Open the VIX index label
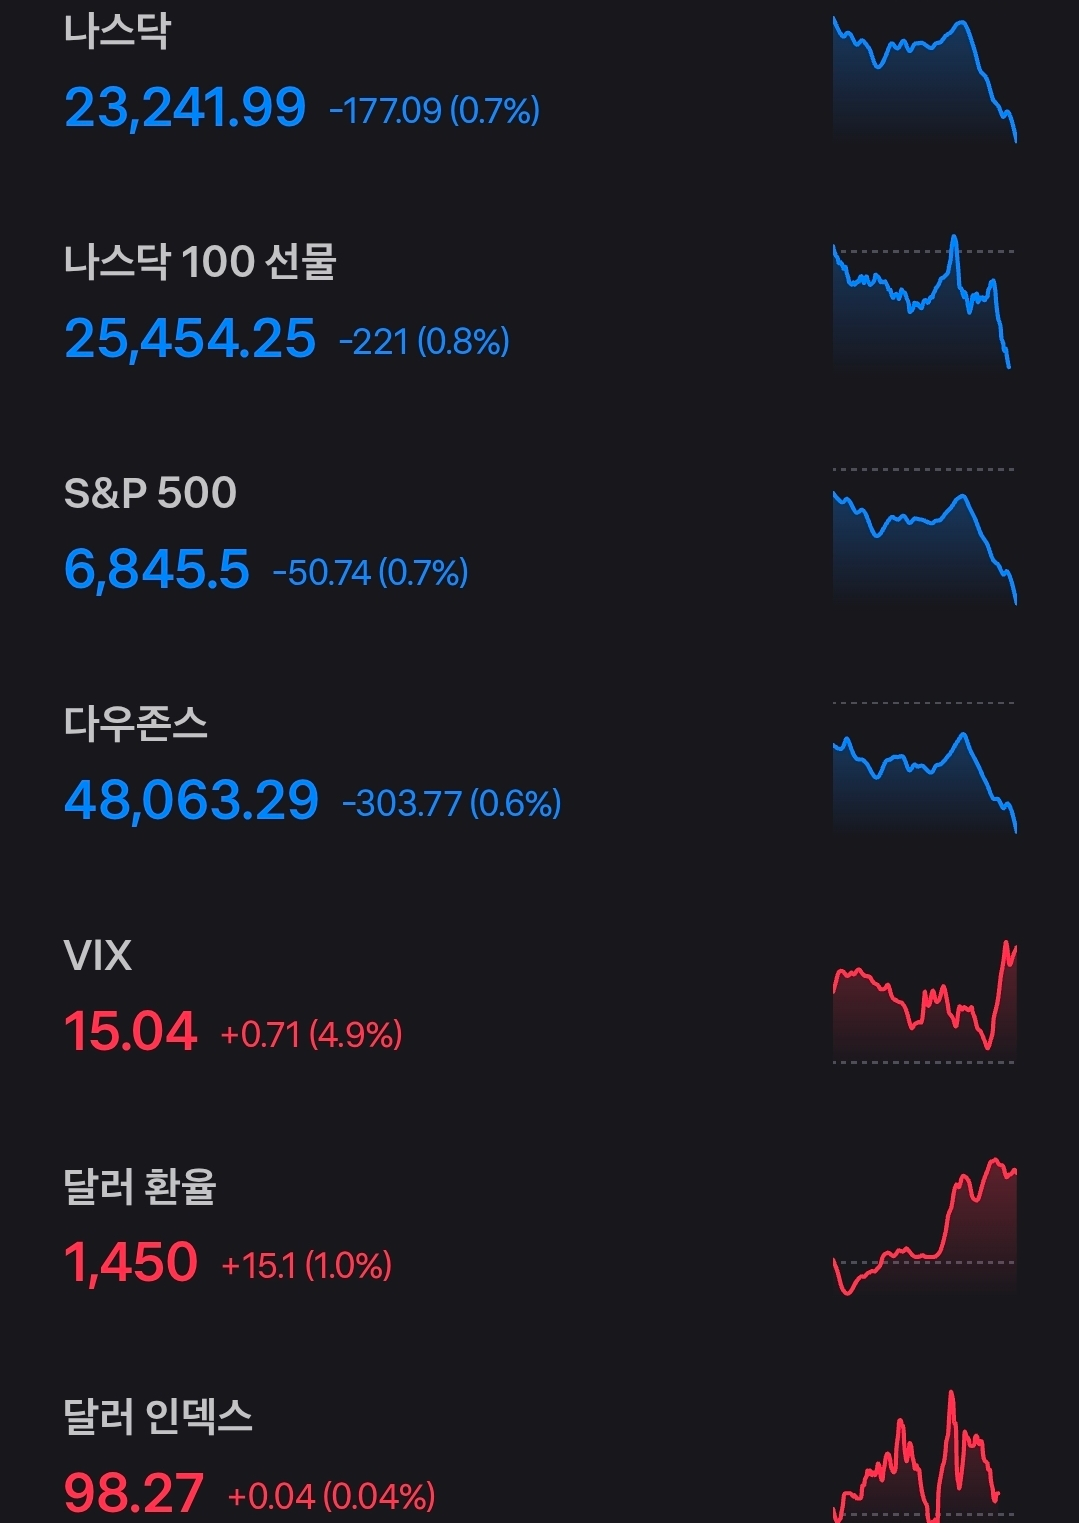 point(98,956)
